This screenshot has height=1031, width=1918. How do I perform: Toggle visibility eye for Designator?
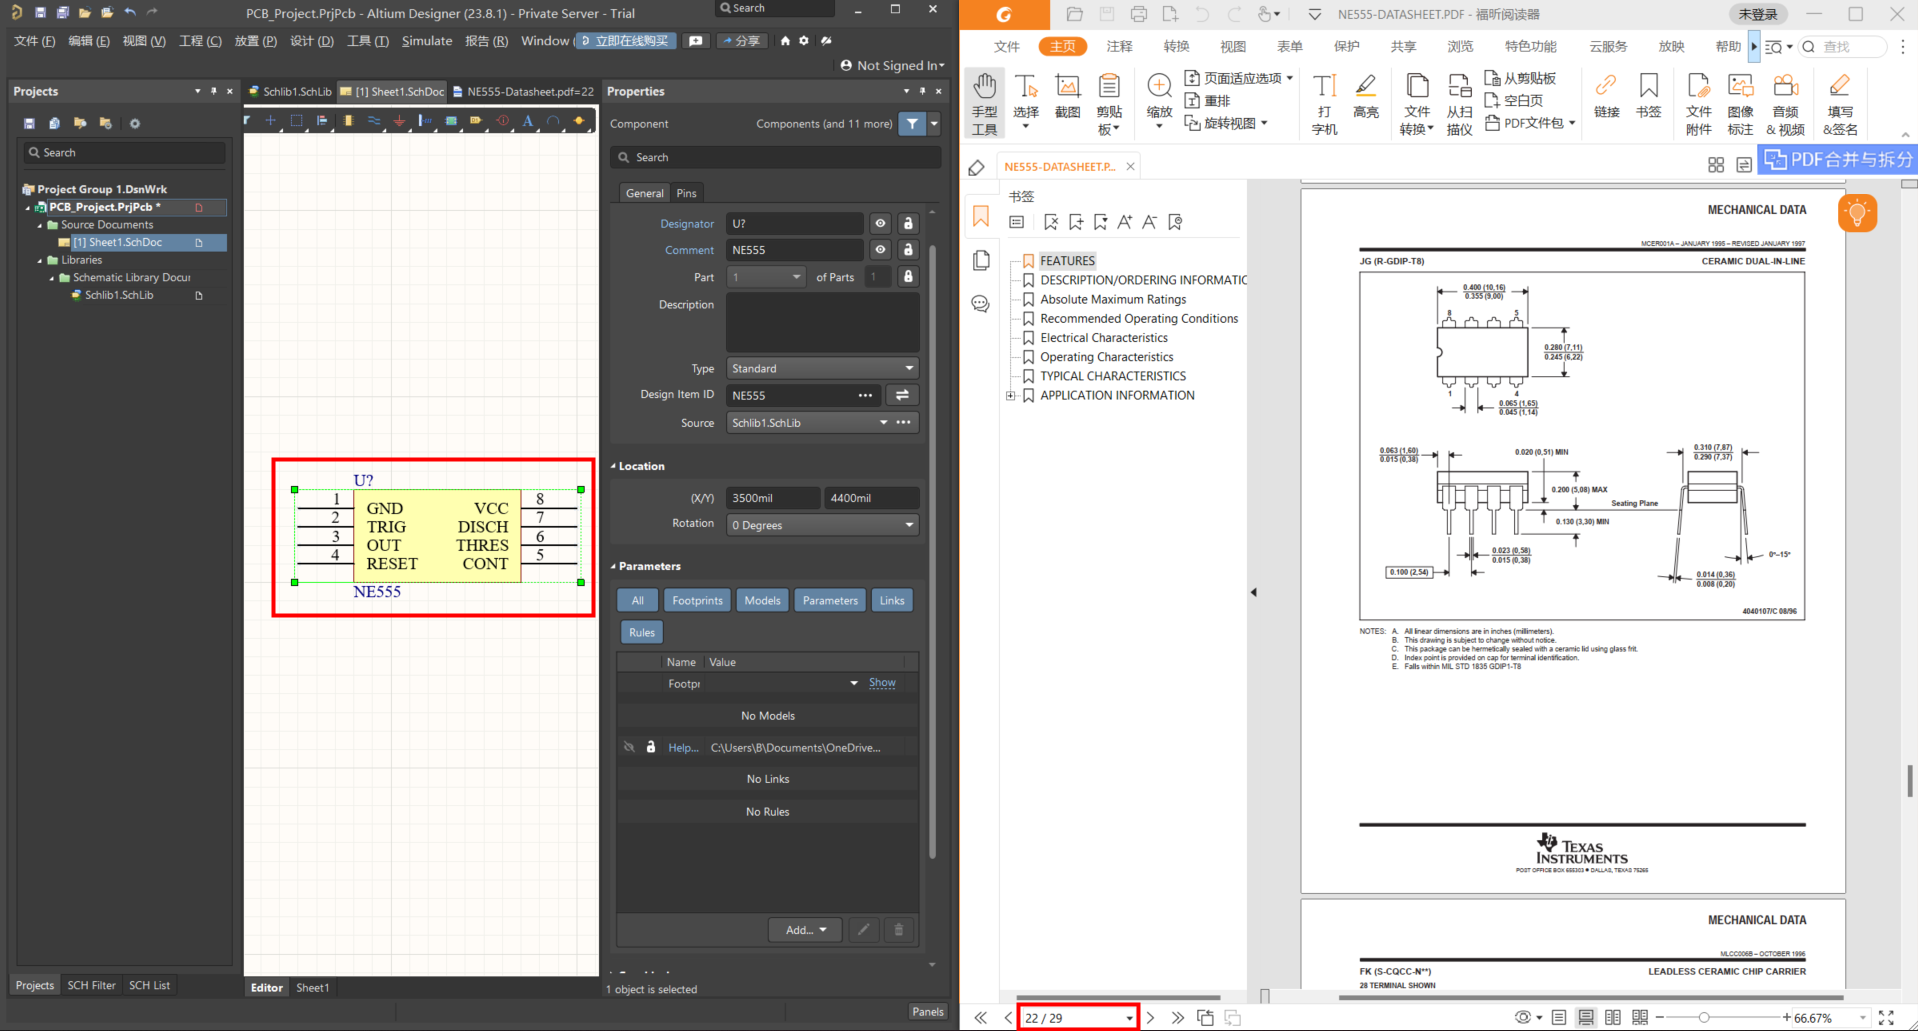[x=880, y=224]
